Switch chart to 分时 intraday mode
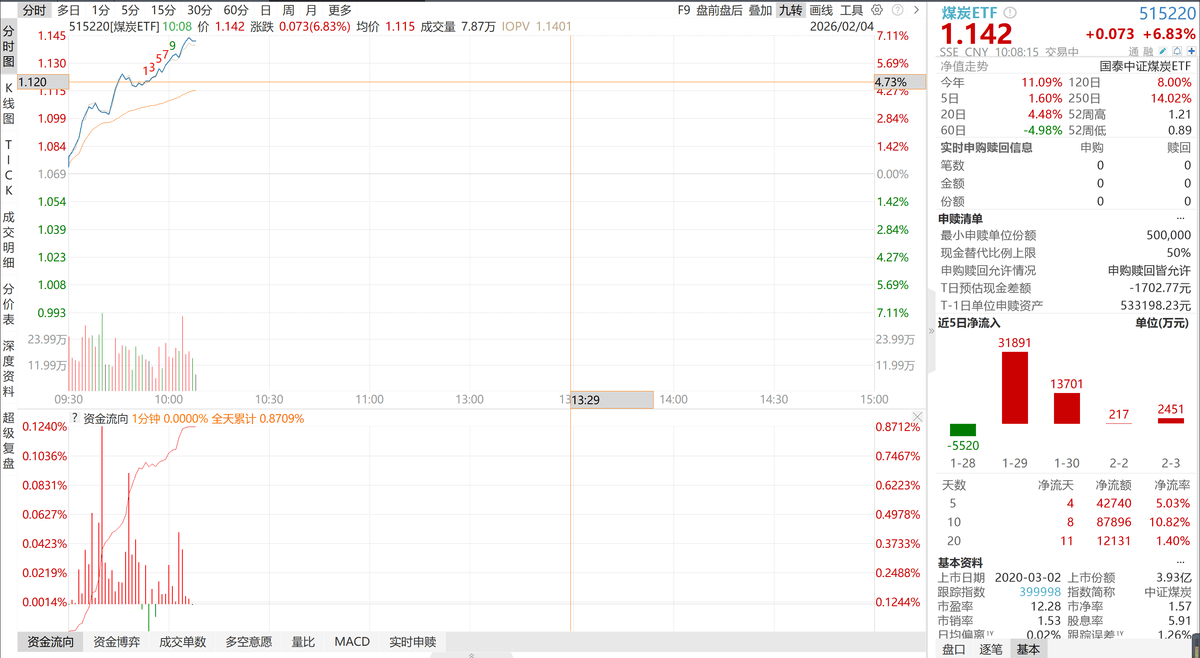 tap(33, 9)
